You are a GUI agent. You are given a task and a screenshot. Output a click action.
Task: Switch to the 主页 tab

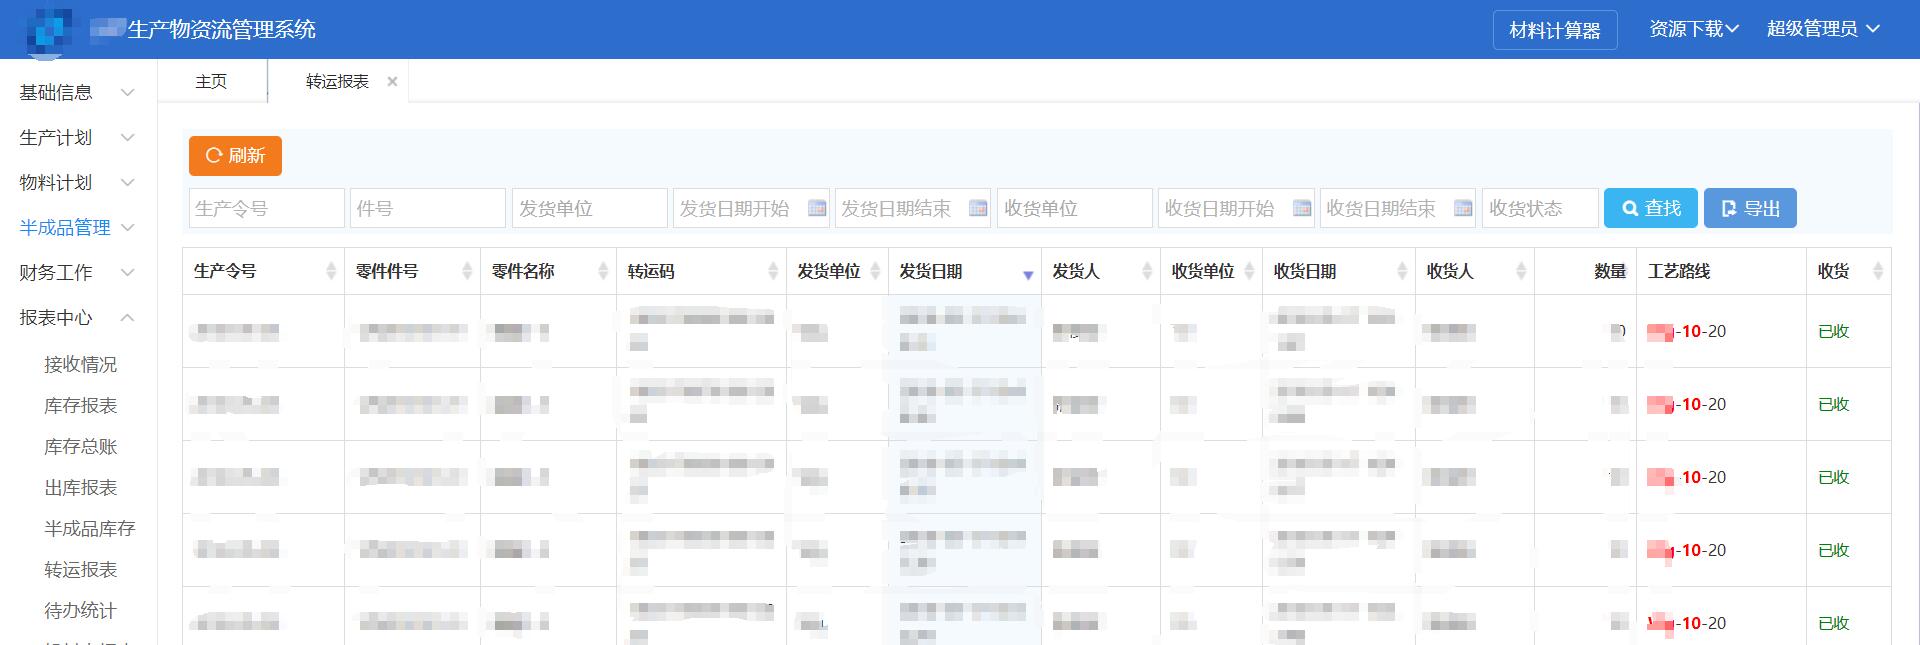(211, 81)
